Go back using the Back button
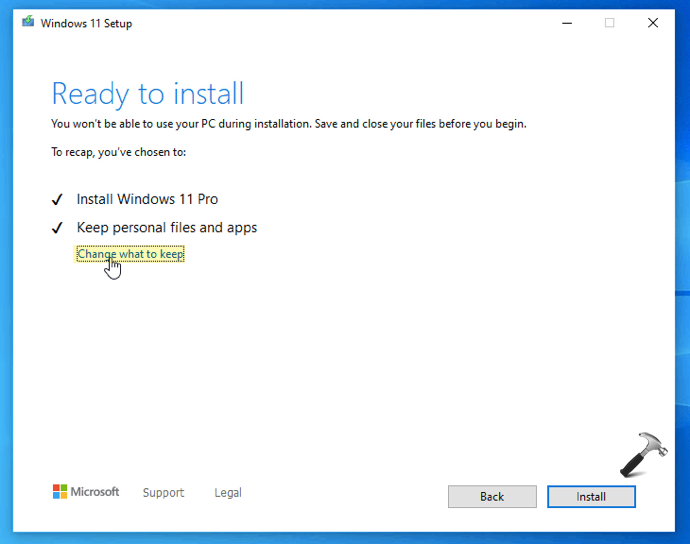The width and height of the screenshot is (690, 544). pyautogui.click(x=492, y=496)
